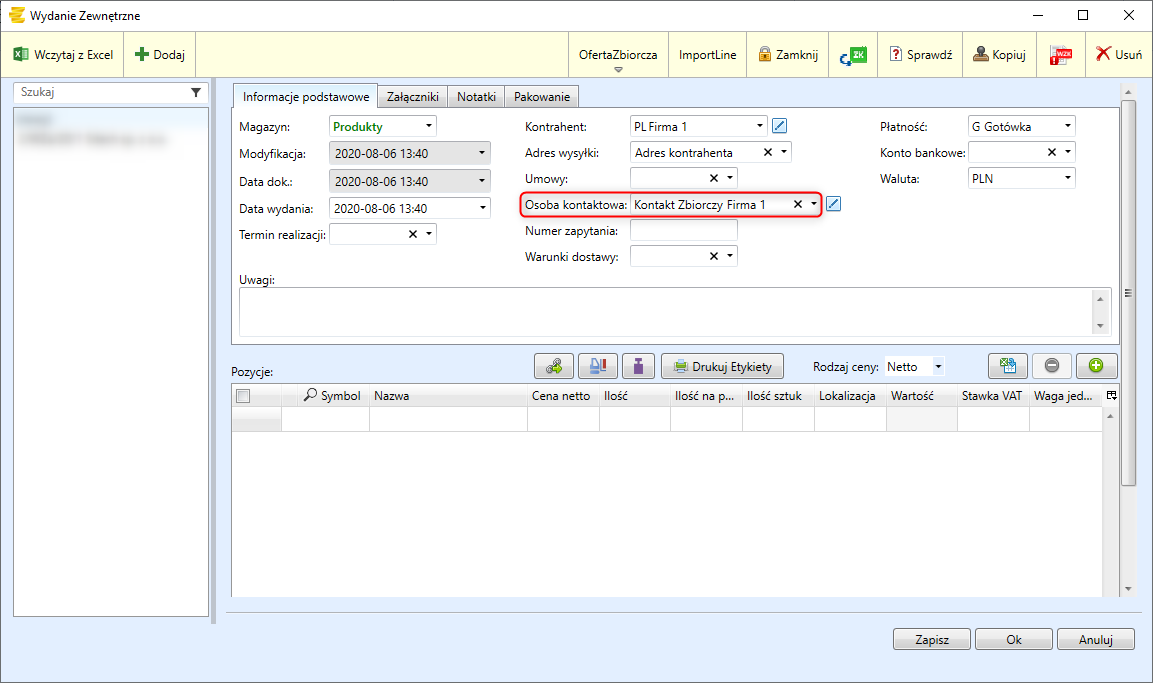Expand the Magazyn dropdown
The width and height of the screenshot is (1153, 683).
click(x=429, y=126)
